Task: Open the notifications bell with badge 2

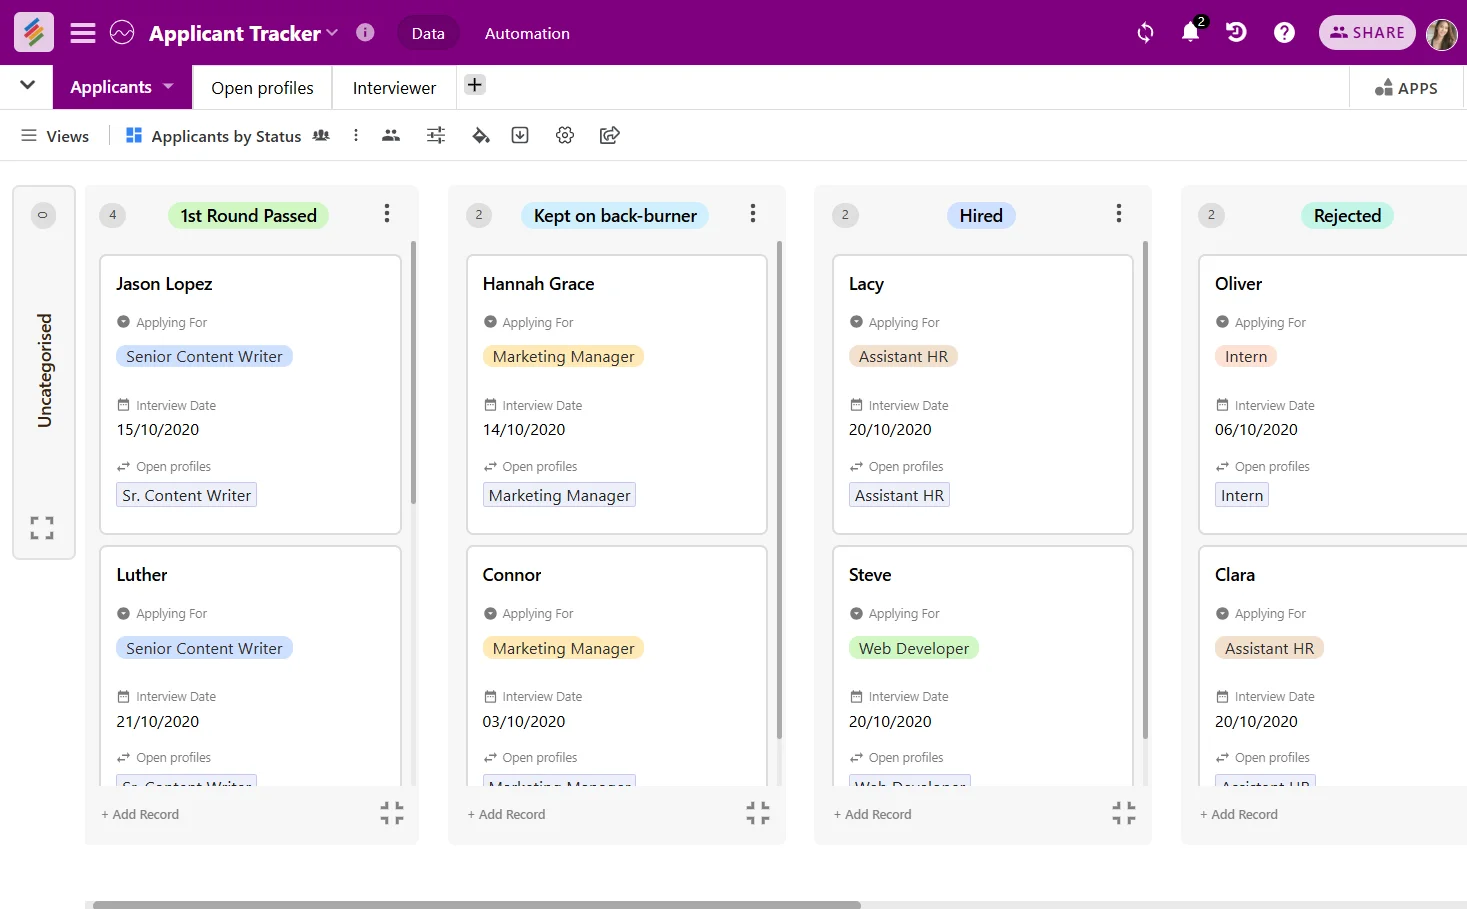Action: pos(1189,32)
